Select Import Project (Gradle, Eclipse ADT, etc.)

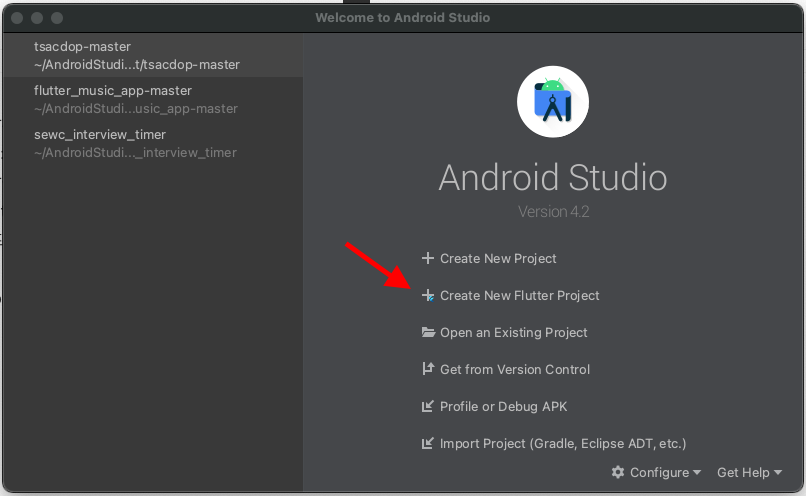click(x=563, y=444)
